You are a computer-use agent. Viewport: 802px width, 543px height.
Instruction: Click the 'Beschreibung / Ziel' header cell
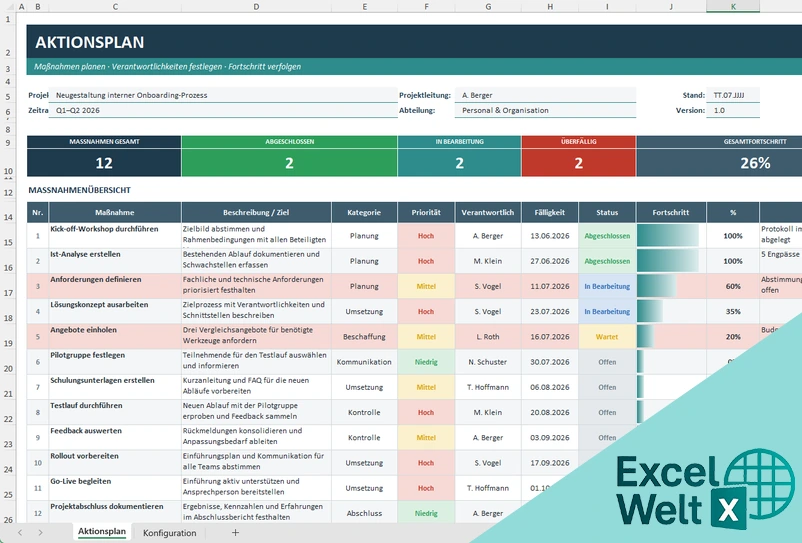(256, 212)
